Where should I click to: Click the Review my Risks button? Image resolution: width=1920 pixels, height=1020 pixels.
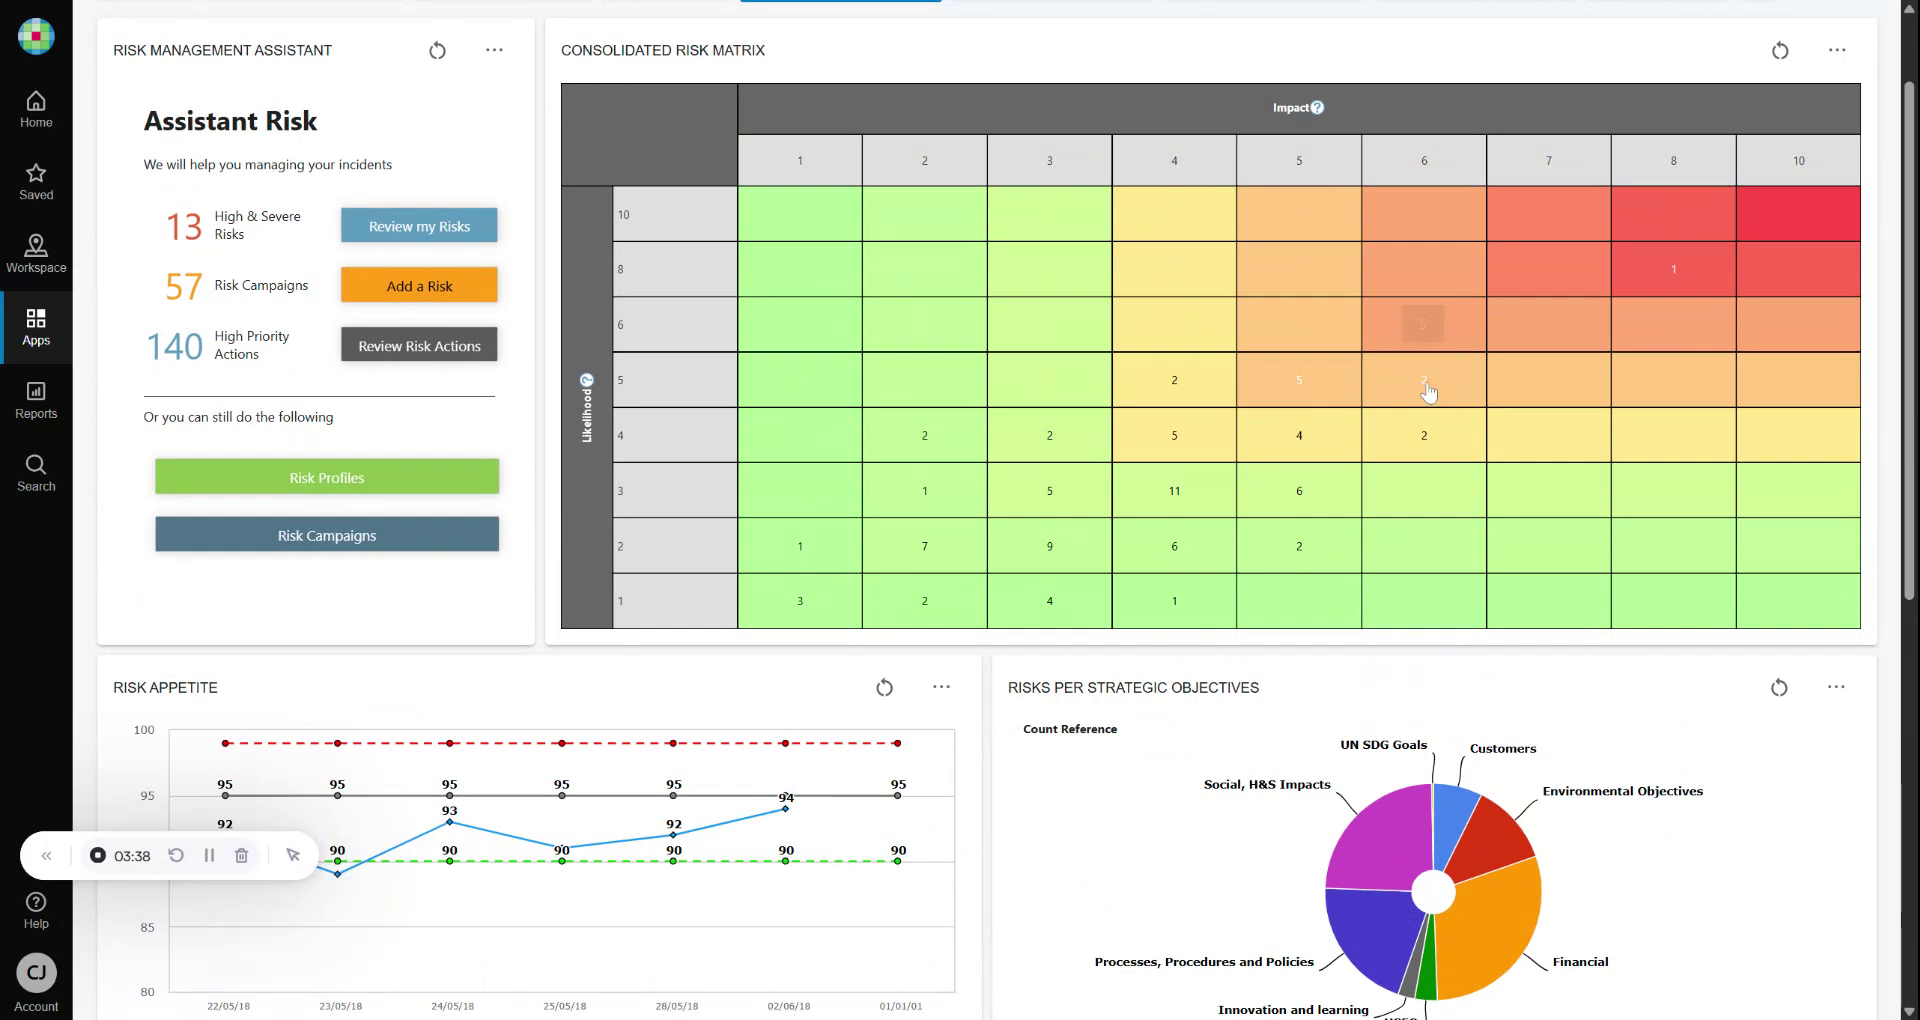419,226
